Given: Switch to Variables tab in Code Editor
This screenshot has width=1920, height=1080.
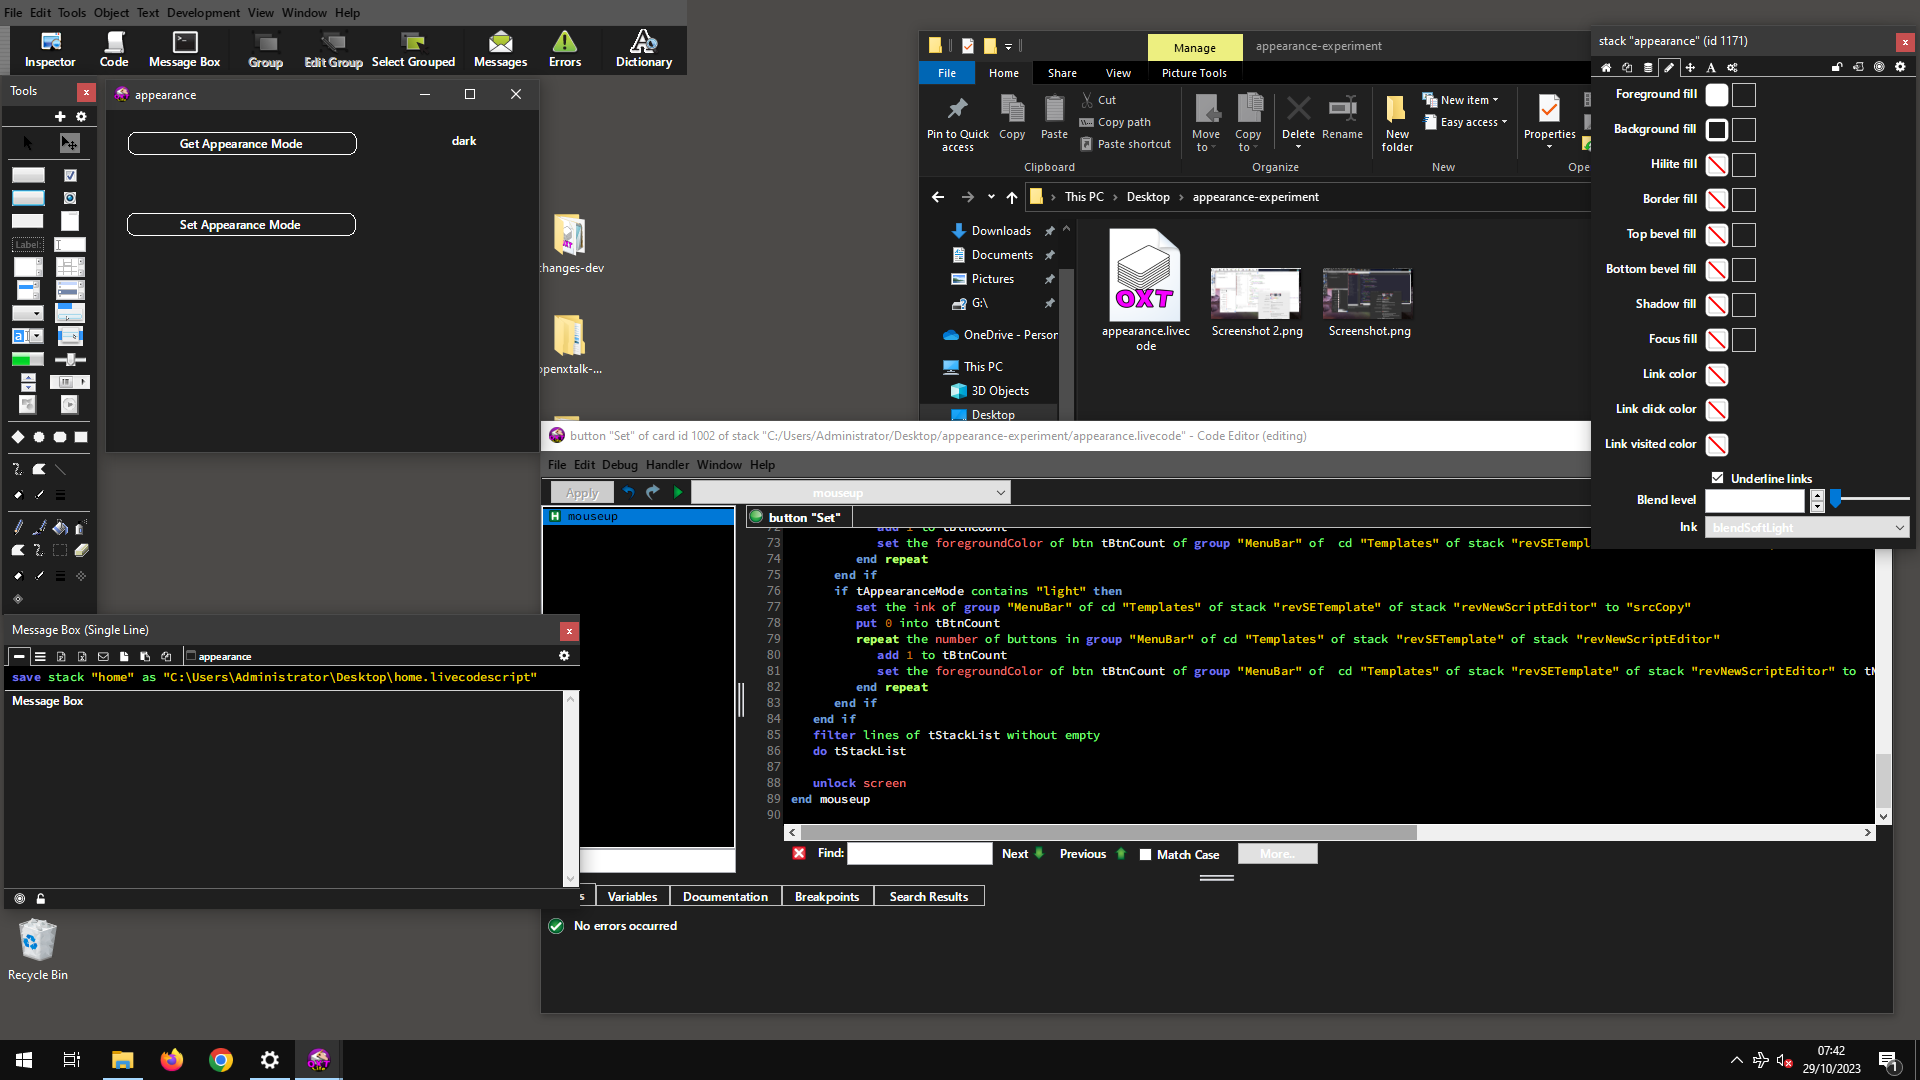Looking at the screenshot, I should (x=632, y=897).
